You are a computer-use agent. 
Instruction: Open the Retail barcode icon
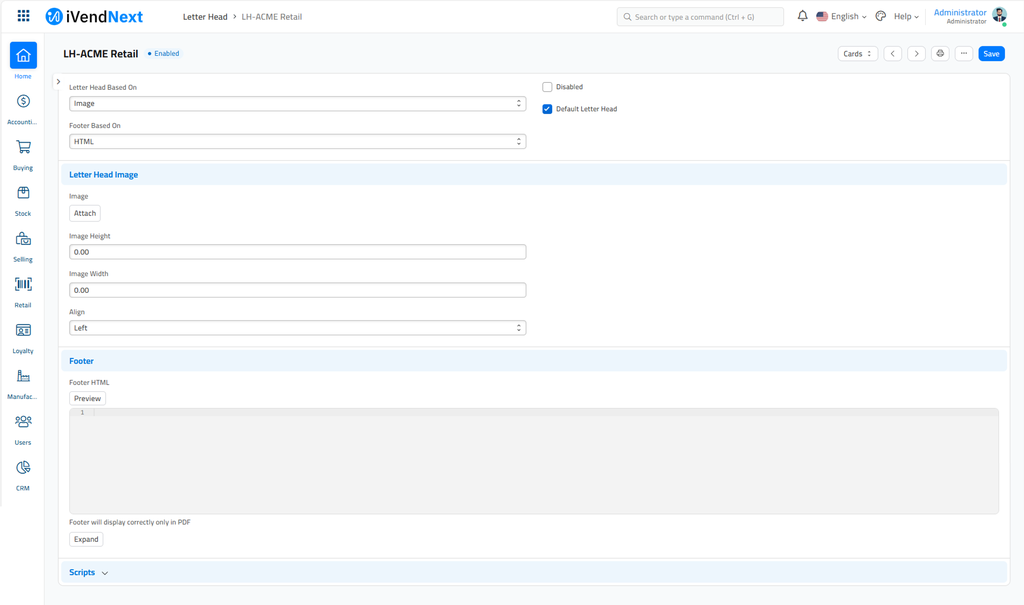(x=23, y=285)
